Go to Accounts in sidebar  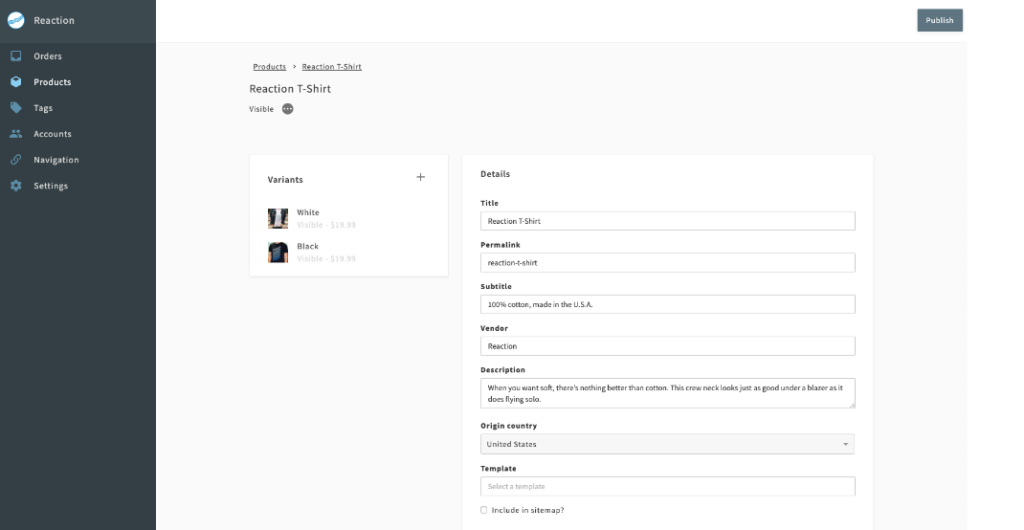(x=52, y=134)
